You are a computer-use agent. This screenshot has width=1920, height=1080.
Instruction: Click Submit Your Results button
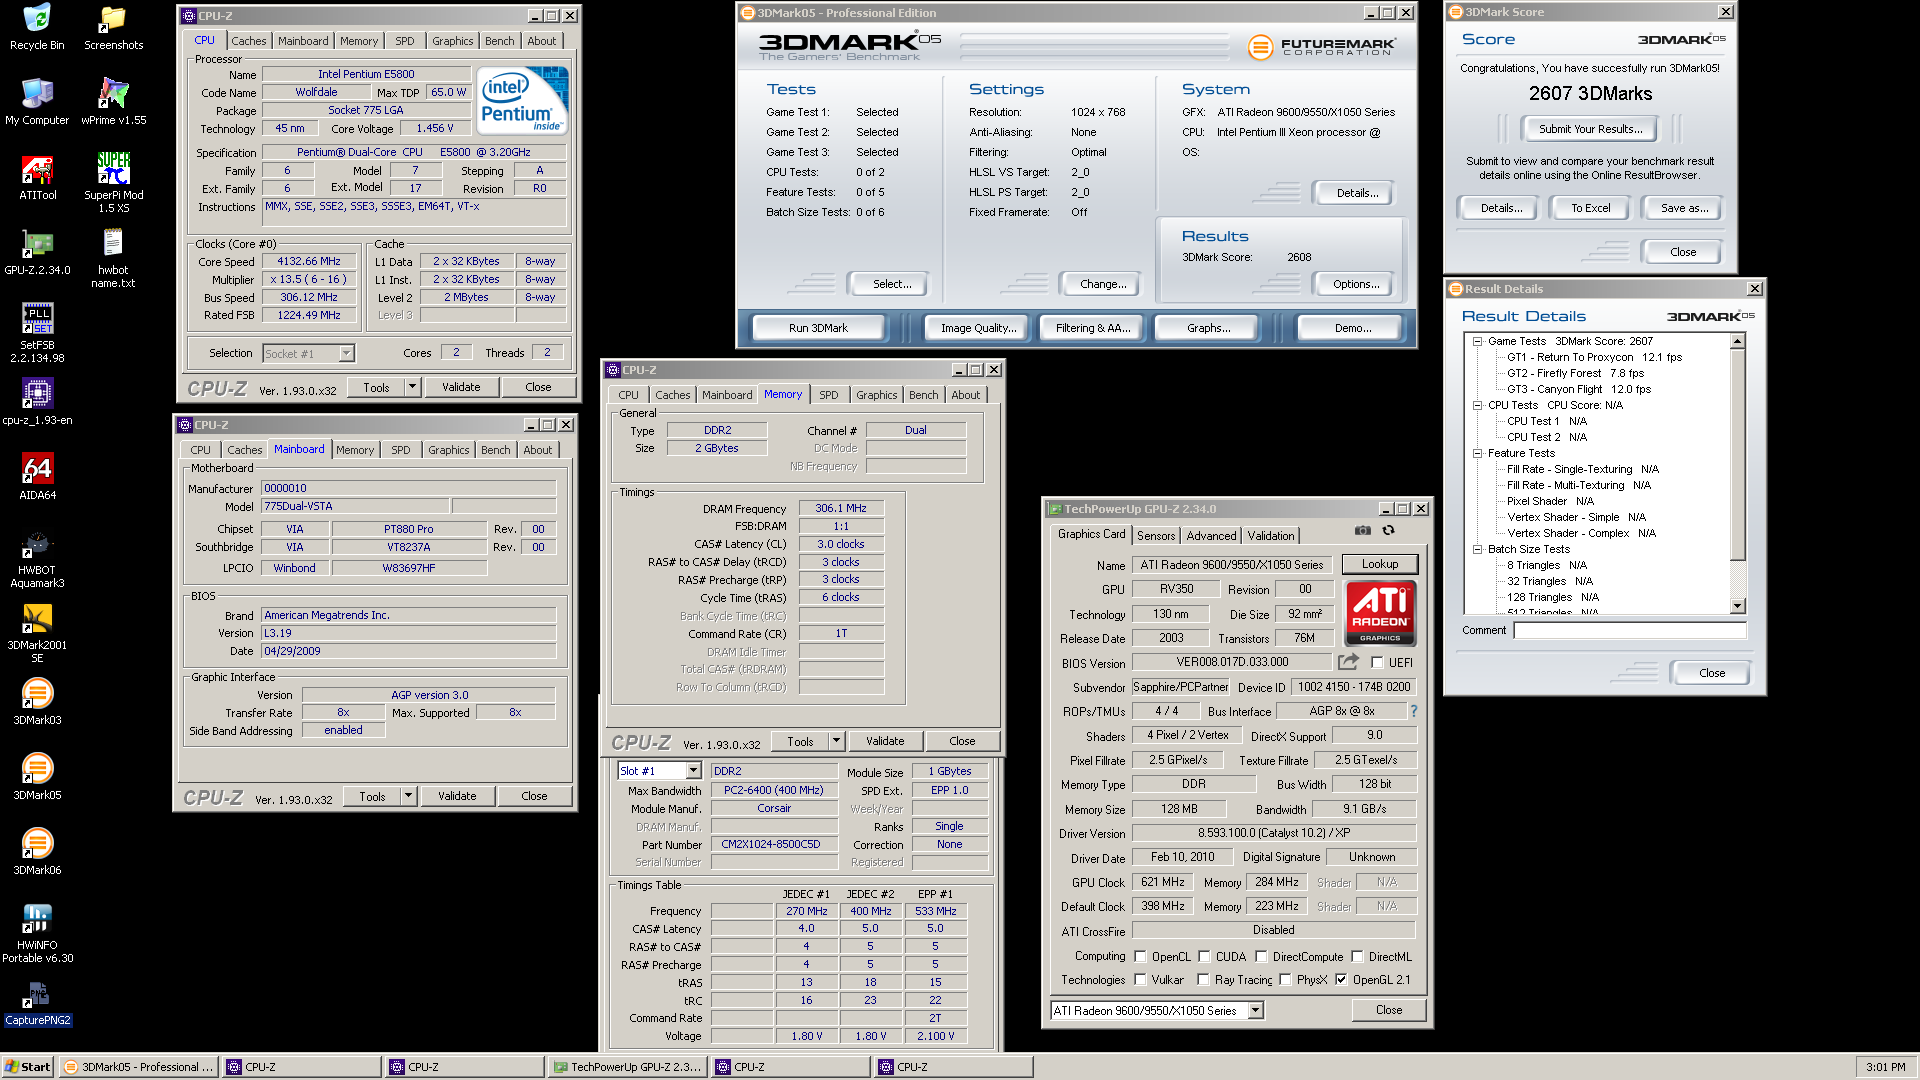[x=1590, y=129]
